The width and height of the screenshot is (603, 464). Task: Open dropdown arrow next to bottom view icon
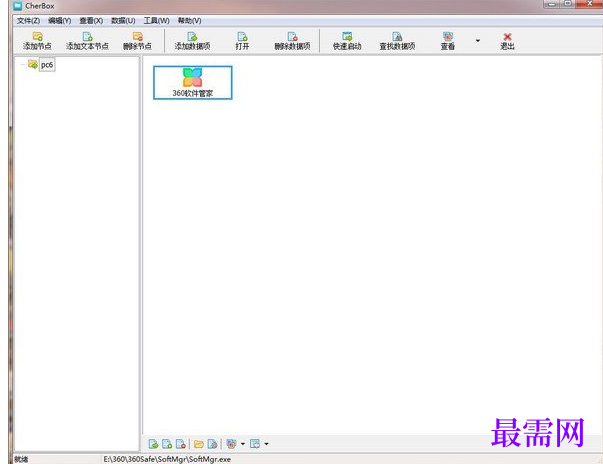click(x=243, y=444)
